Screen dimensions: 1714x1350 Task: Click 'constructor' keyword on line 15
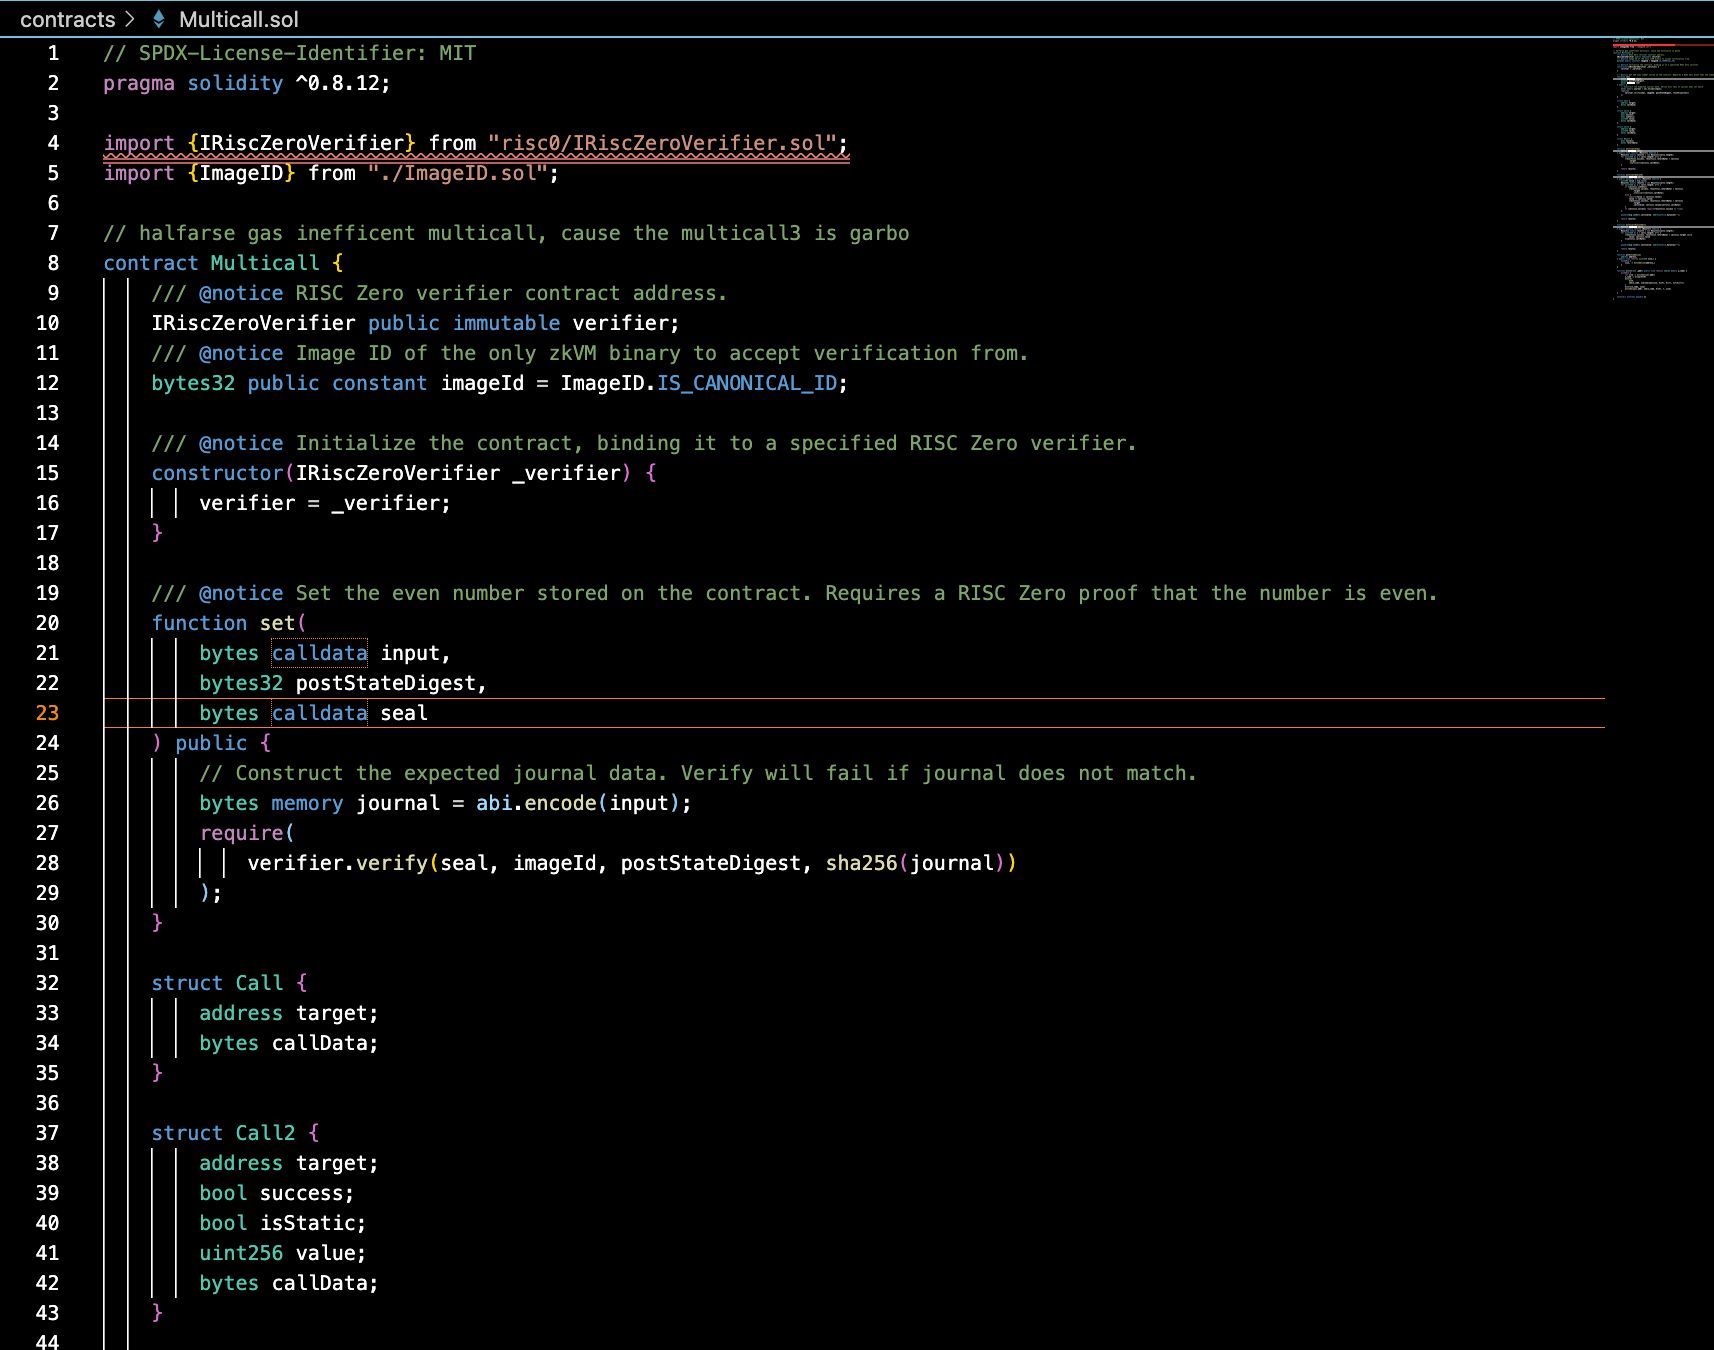[218, 473]
